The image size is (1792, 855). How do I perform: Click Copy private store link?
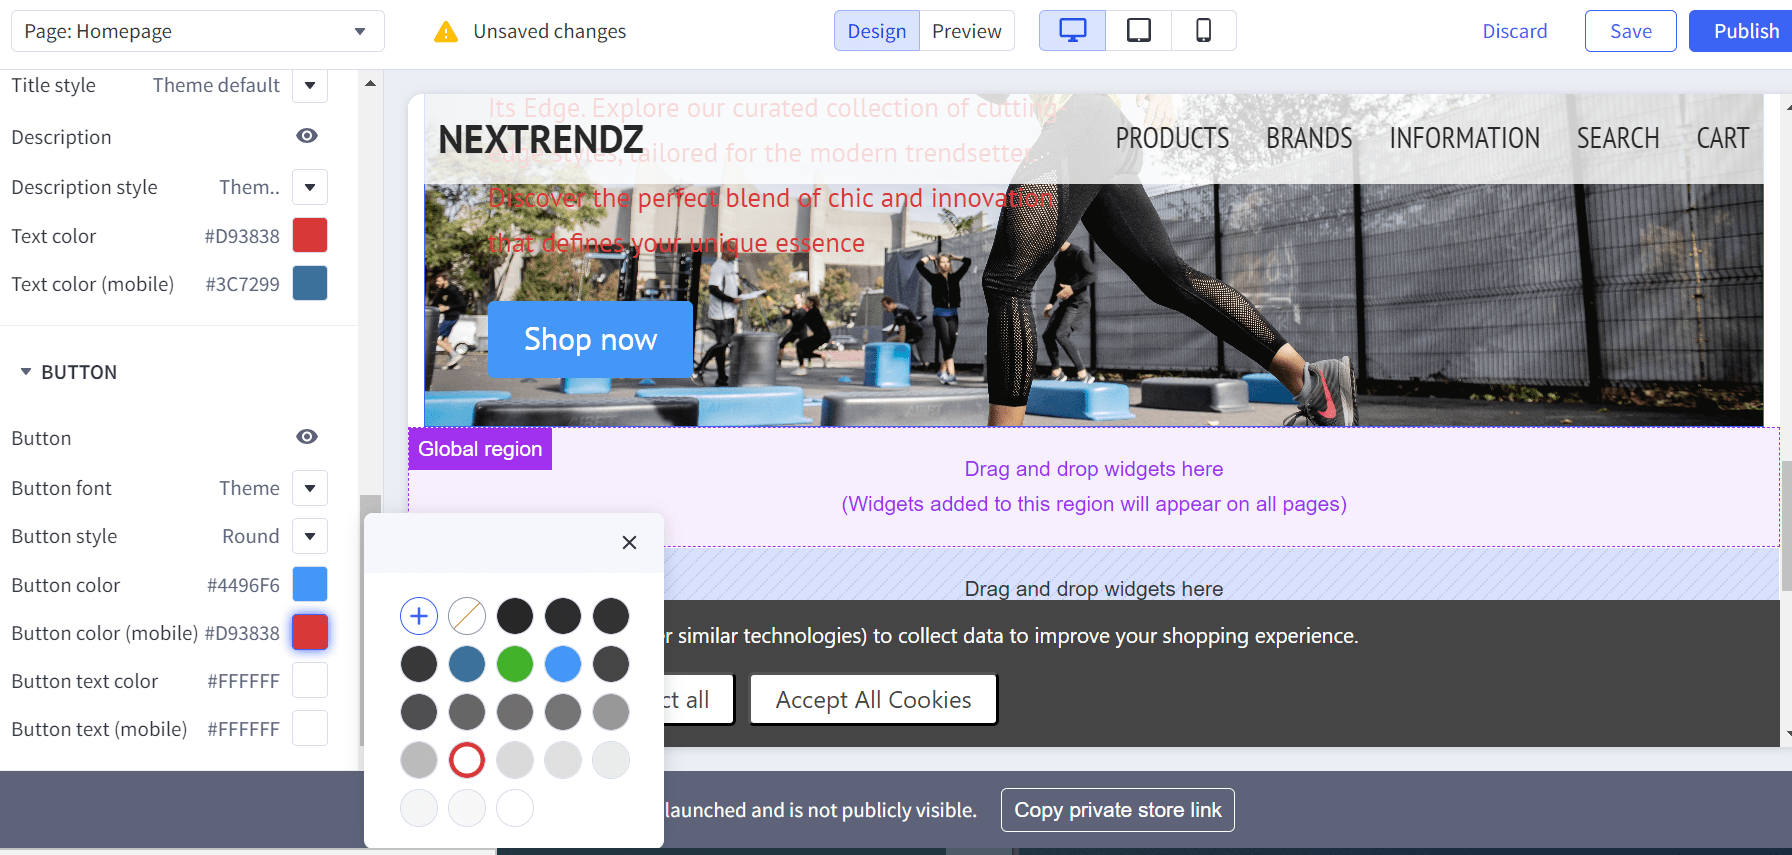1117,810
